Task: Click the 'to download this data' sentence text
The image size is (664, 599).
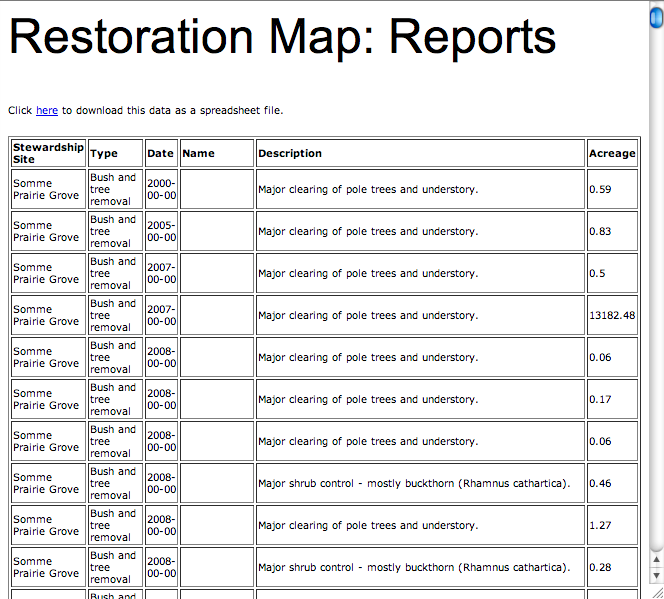Action: click(172, 110)
